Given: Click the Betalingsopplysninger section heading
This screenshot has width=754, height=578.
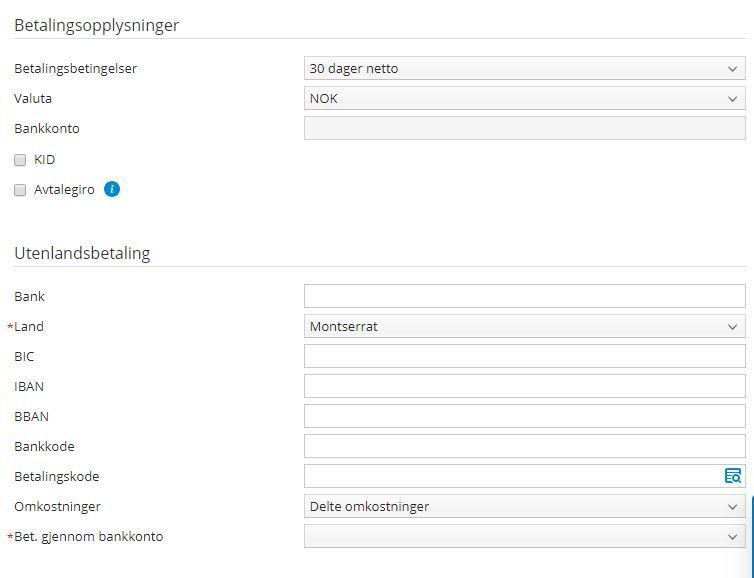Looking at the screenshot, I should tap(97, 25).
